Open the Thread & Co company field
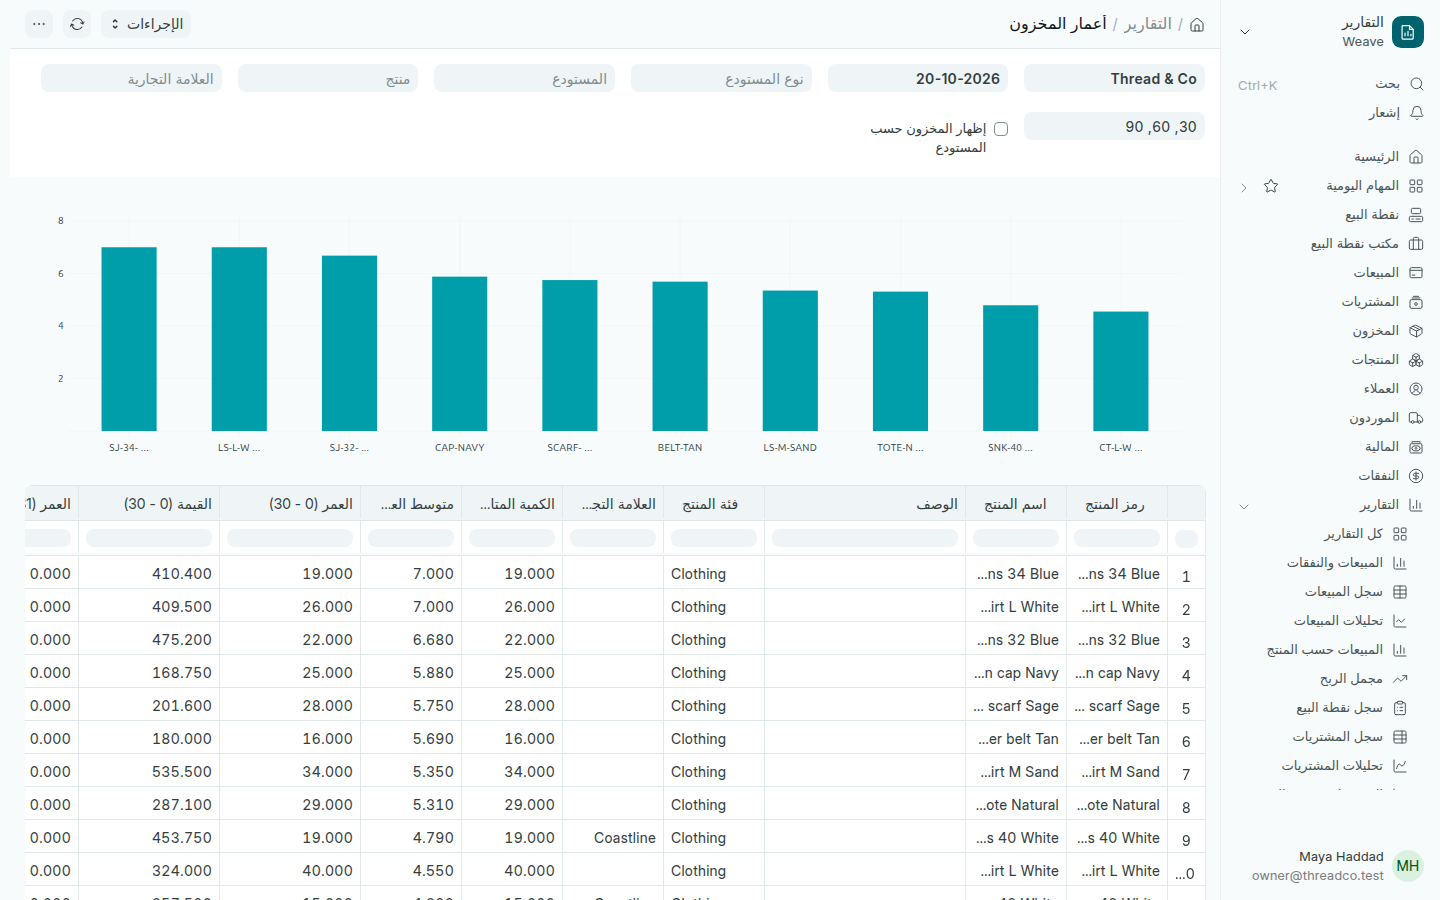Image resolution: width=1440 pixels, height=900 pixels. 1114,78
